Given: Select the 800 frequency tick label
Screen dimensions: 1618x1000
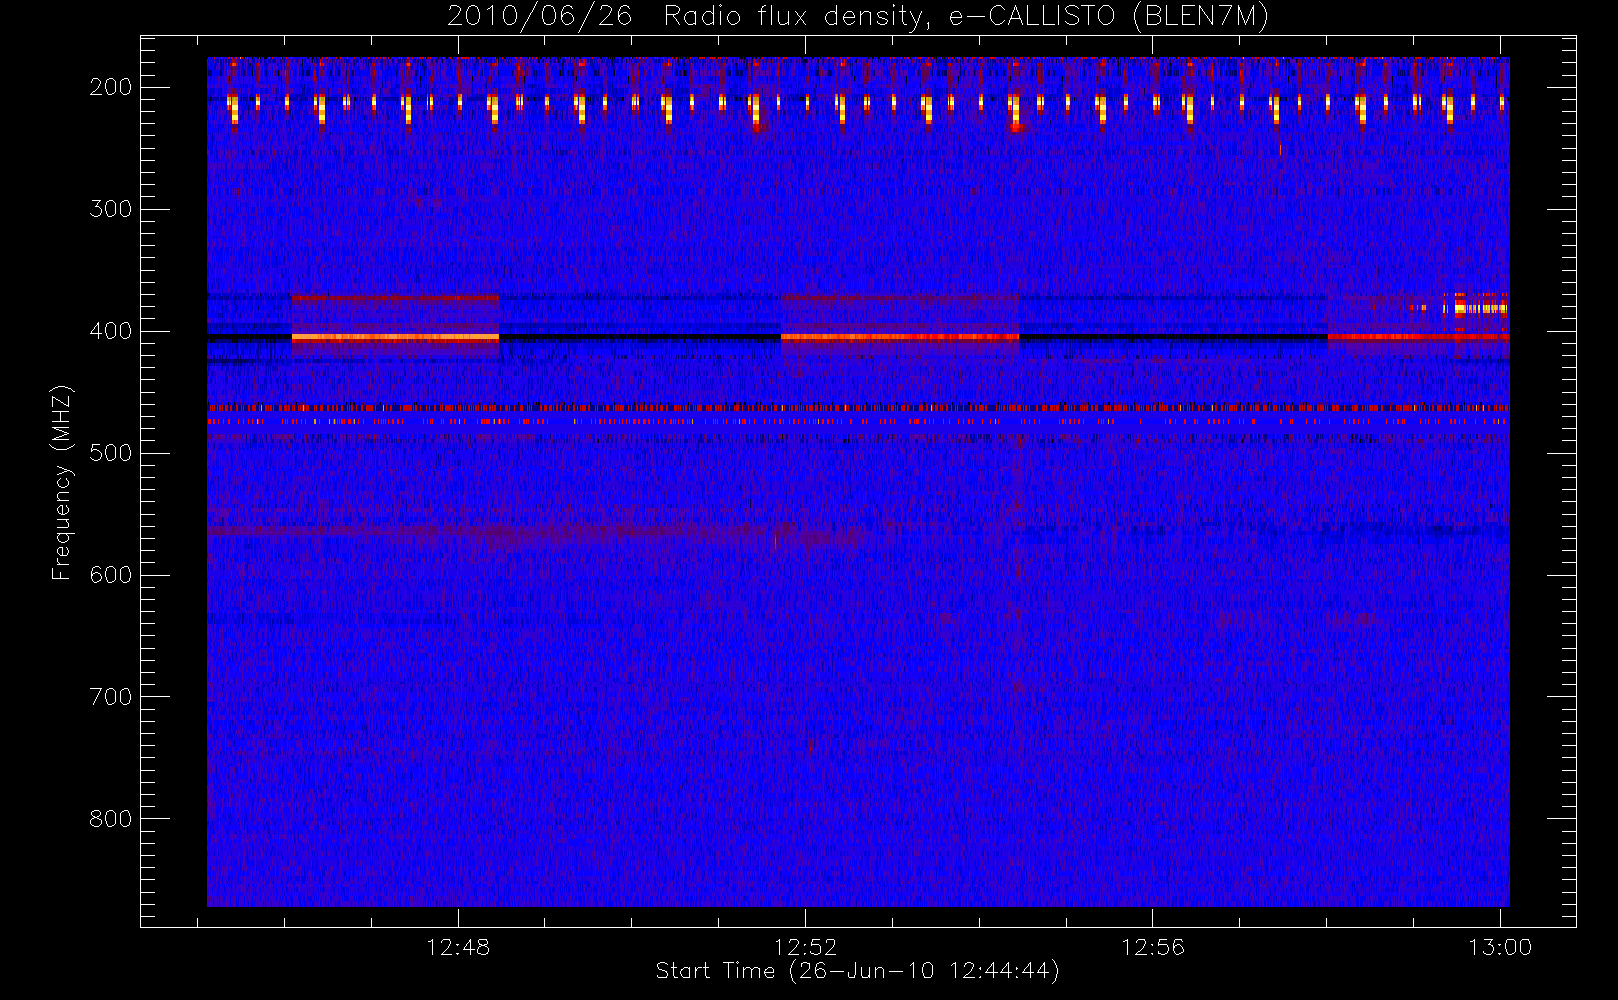Looking at the screenshot, I should [x=111, y=819].
